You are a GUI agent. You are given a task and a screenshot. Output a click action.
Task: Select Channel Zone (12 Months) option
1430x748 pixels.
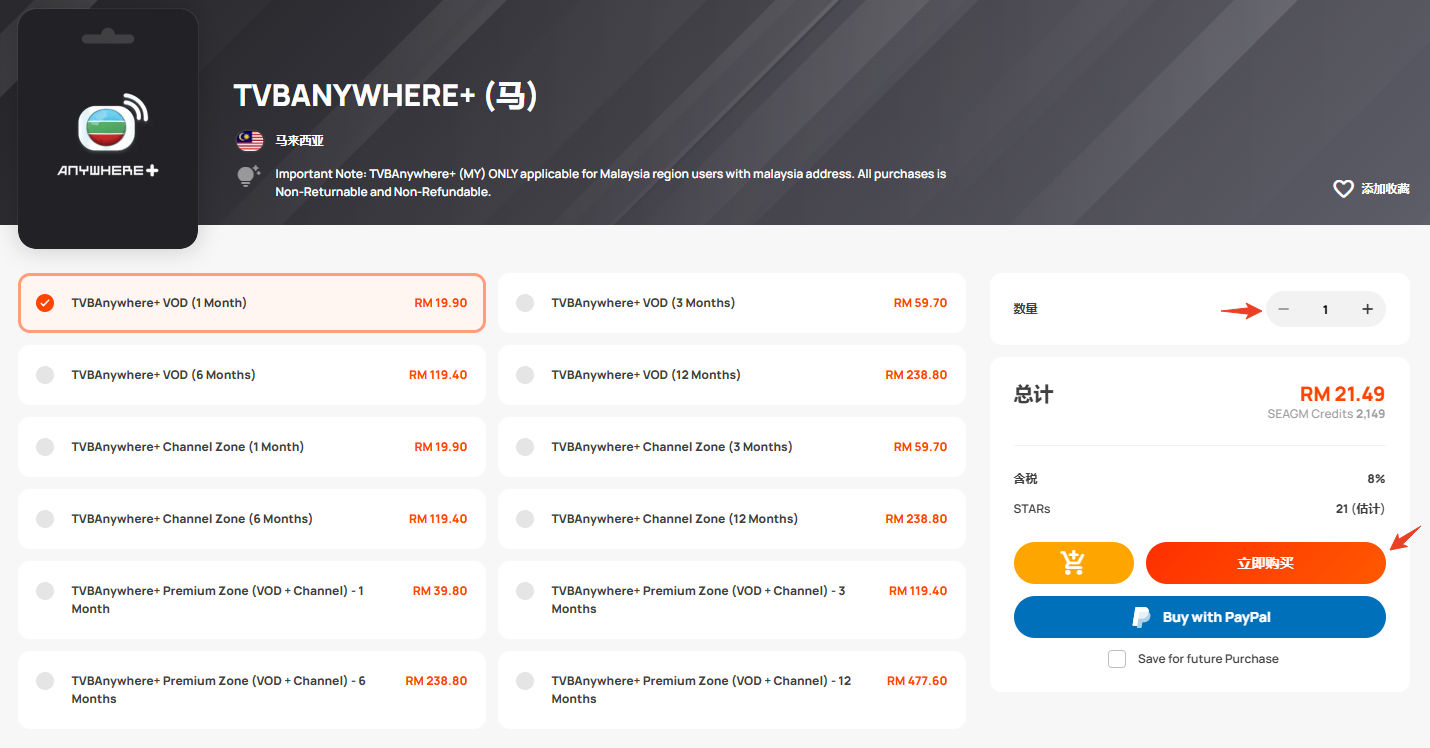tap(732, 519)
